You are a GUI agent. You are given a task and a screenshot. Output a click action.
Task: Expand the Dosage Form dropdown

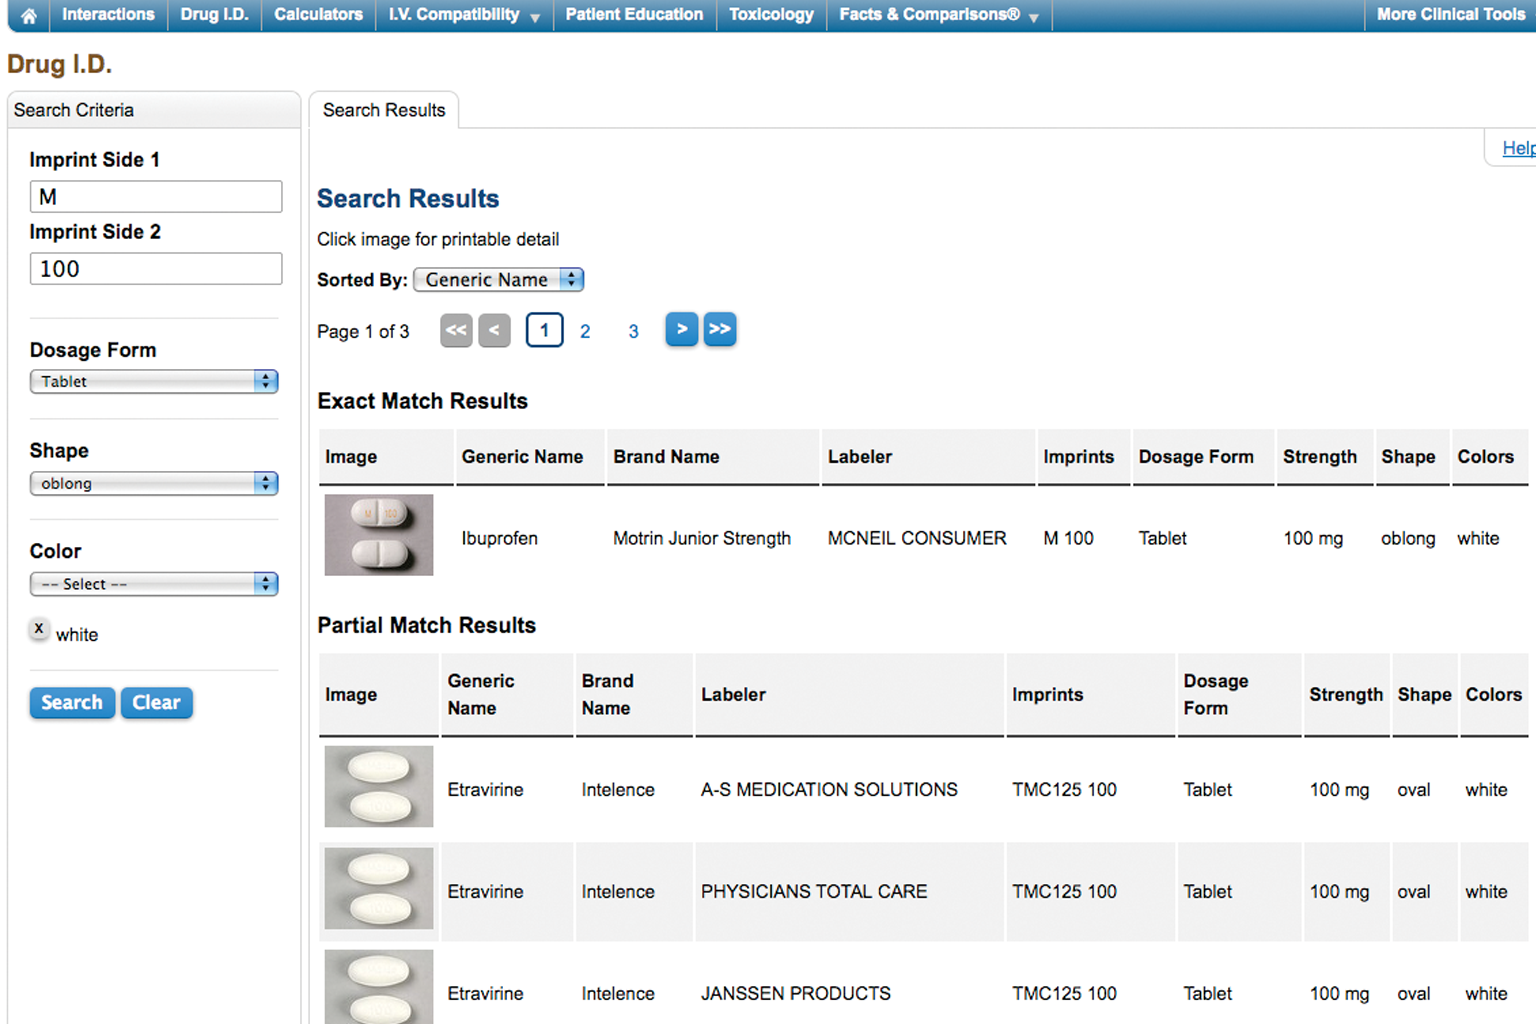[154, 381]
